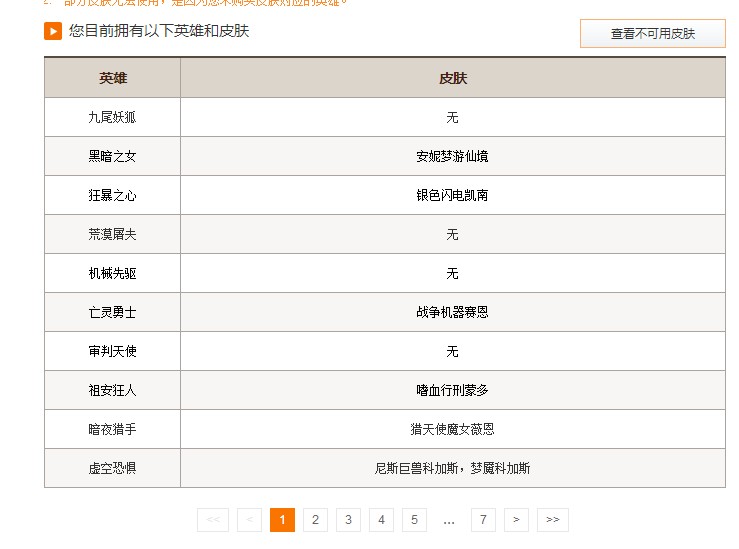Select hero 荒漠屠夫 cell
The height and width of the screenshot is (549, 739).
click(x=113, y=234)
